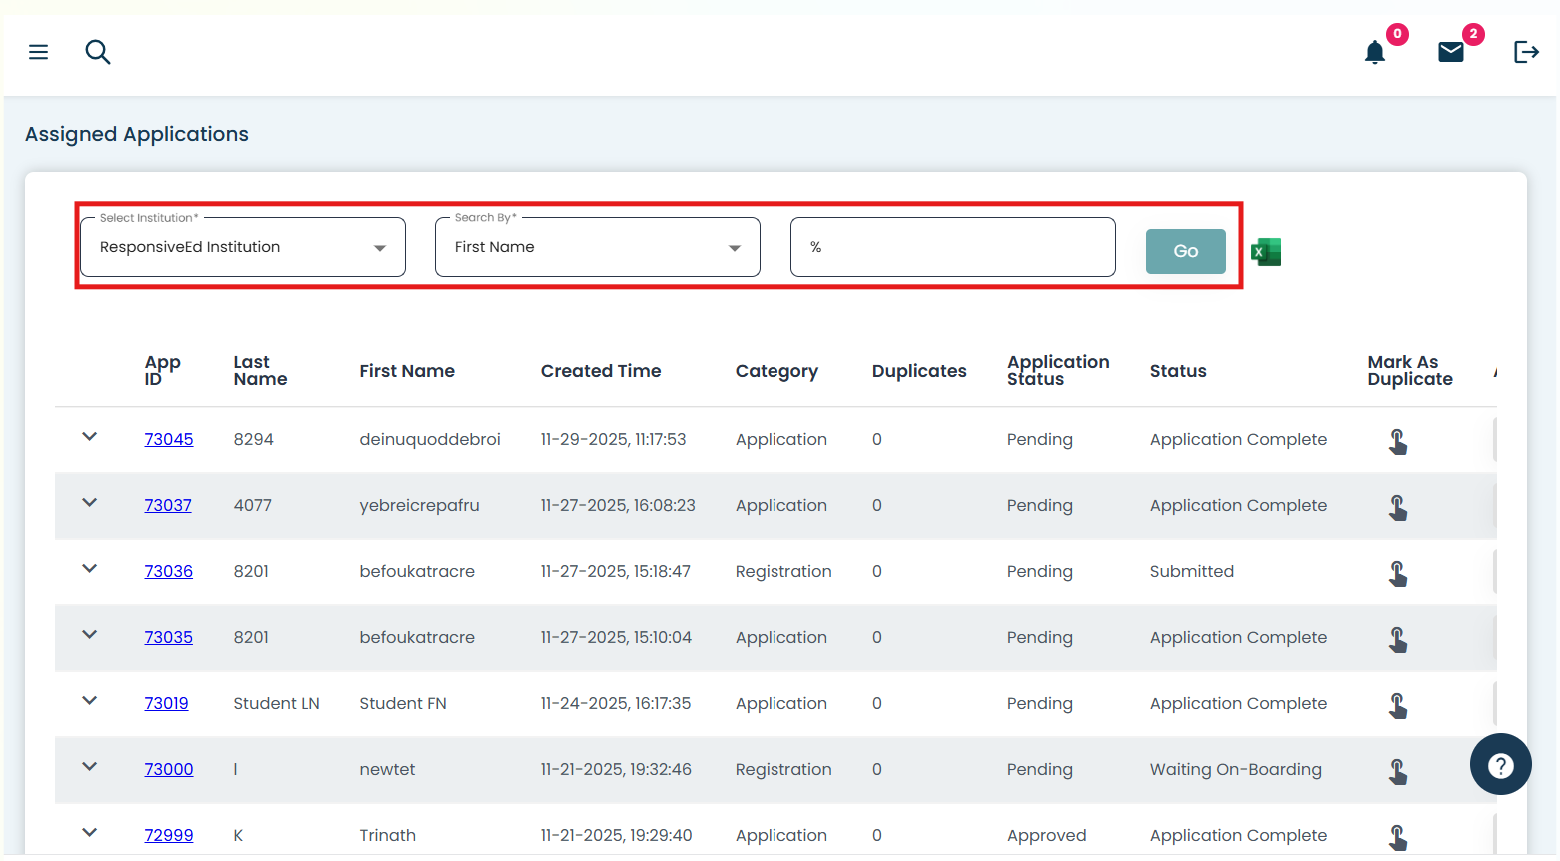Open the mail messages icon
The height and width of the screenshot is (861, 1560).
pyautogui.click(x=1450, y=52)
